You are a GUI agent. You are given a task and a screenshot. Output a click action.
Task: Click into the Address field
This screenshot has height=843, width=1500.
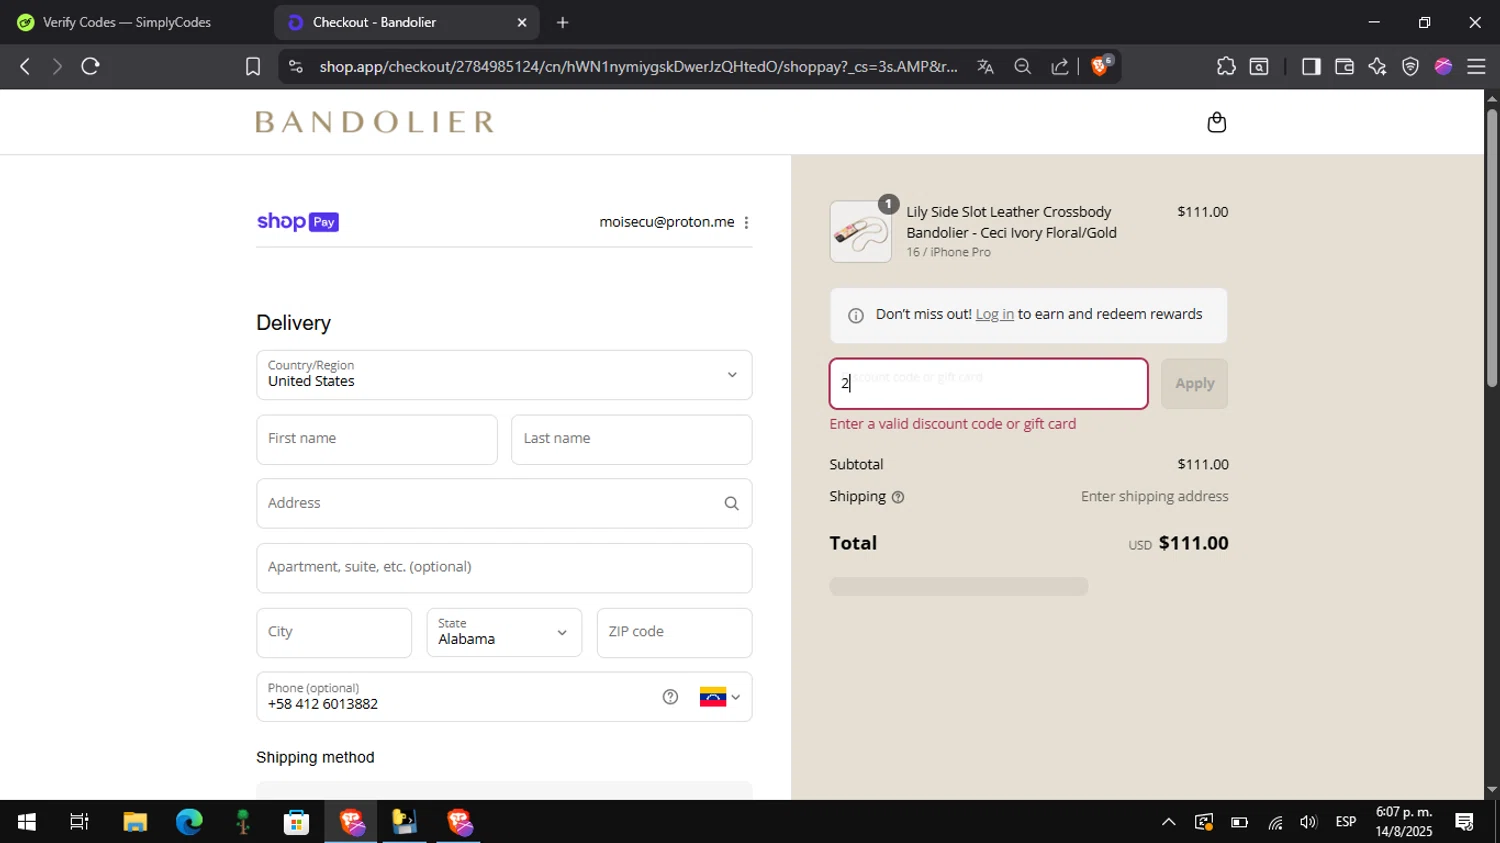tap(504, 503)
